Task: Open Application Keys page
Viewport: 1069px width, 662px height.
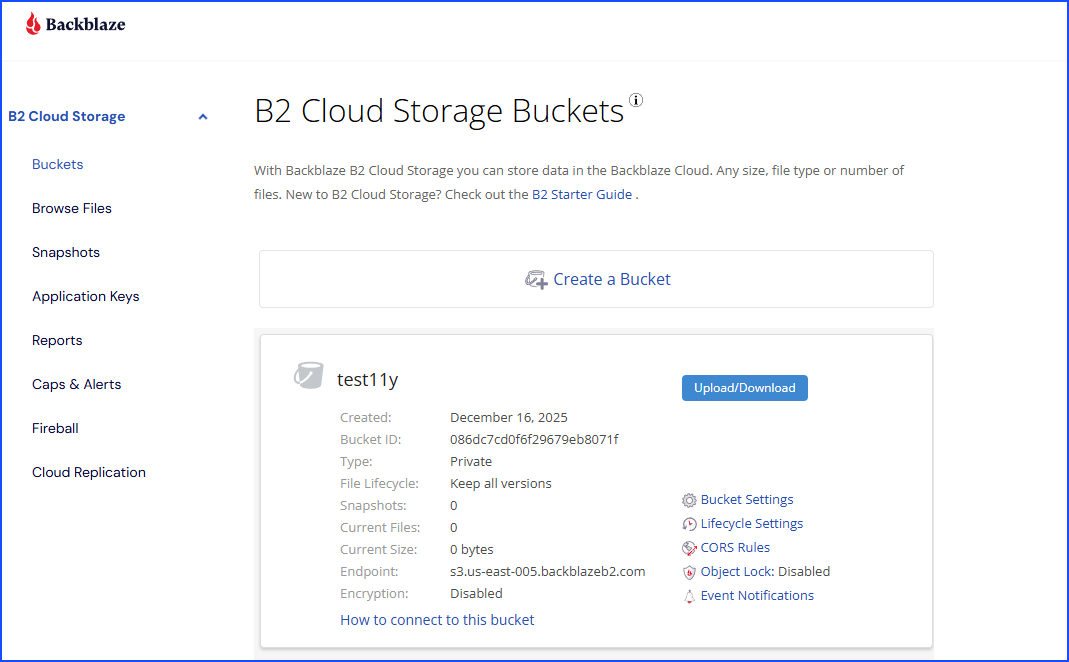Action: pos(86,296)
